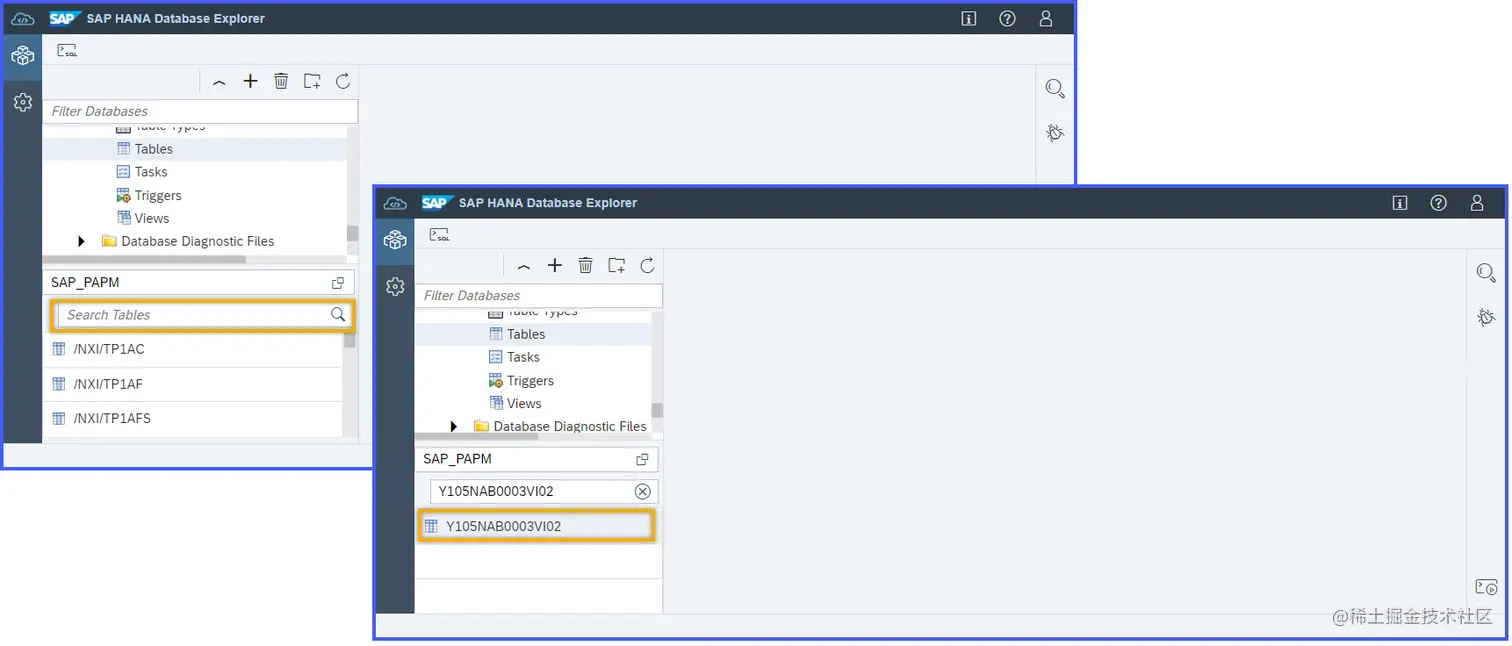The width and height of the screenshot is (1512, 646).
Task: Open settings gear in back window sidebar
Action: tap(22, 102)
